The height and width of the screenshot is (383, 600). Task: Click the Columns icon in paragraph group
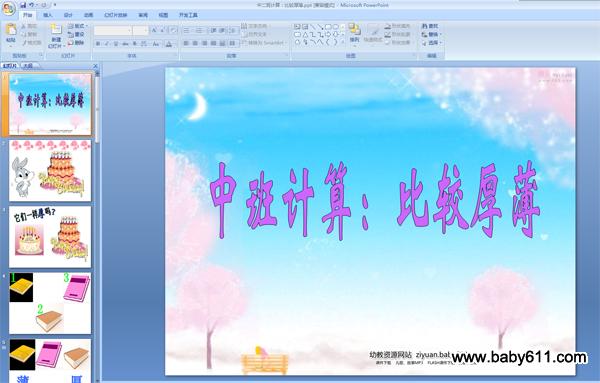233,44
